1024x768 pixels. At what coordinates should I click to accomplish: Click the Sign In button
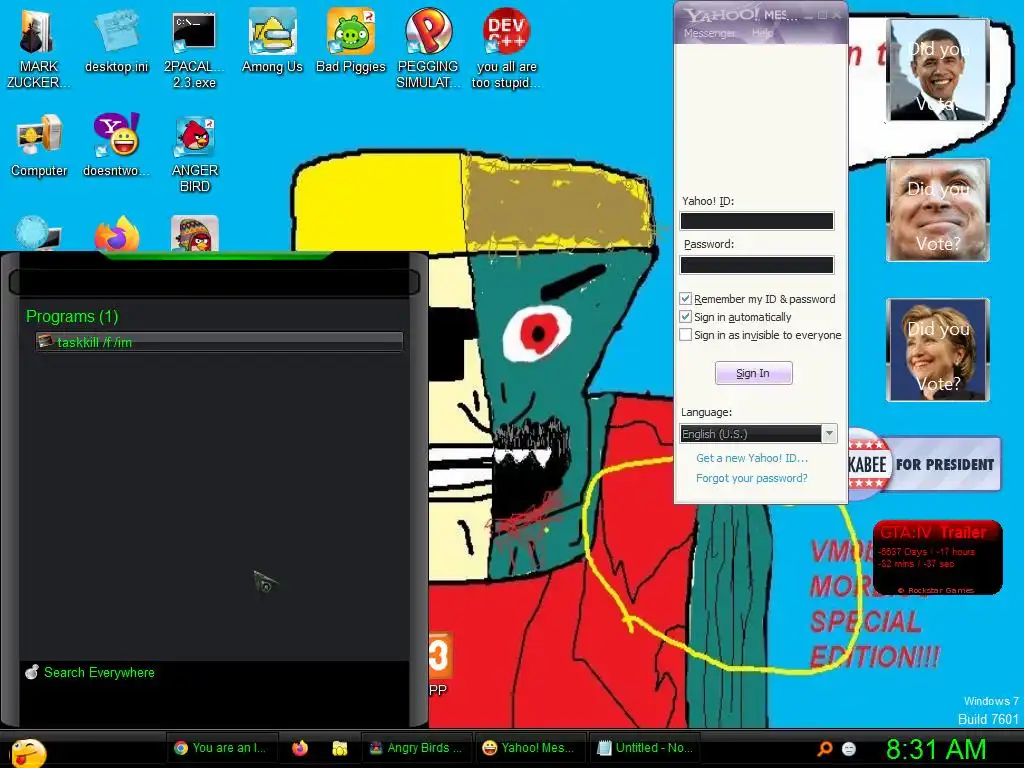click(754, 373)
